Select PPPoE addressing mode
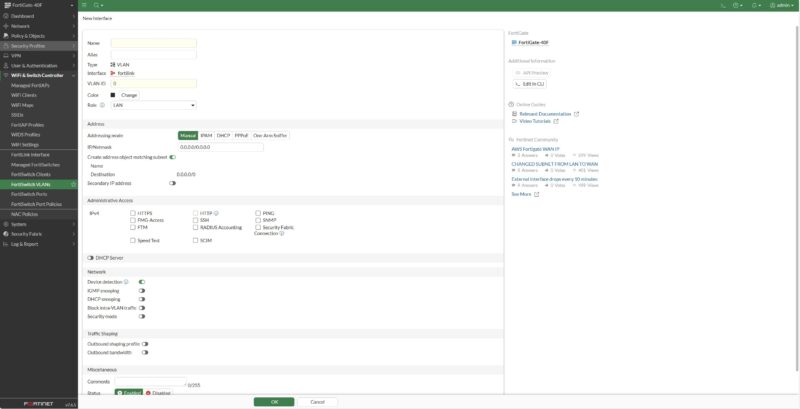 241,136
